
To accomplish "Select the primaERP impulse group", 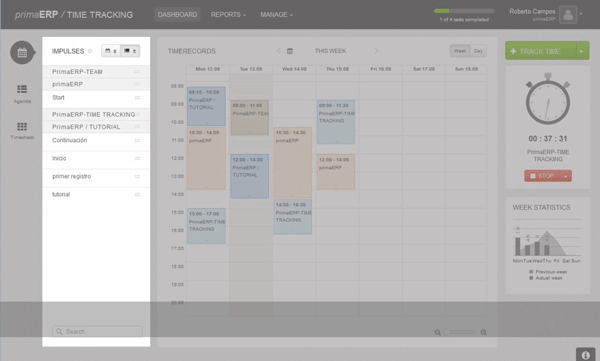I will 96,84.
